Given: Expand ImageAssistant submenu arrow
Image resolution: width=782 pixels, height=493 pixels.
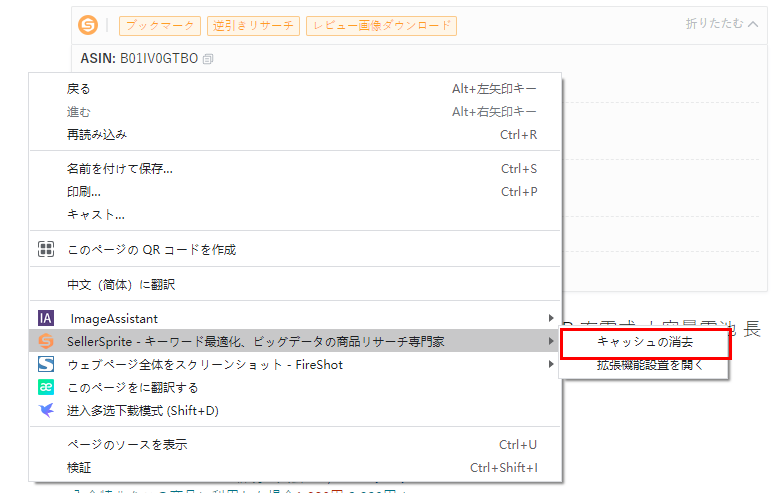Looking at the screenshot, I should 551,318.
